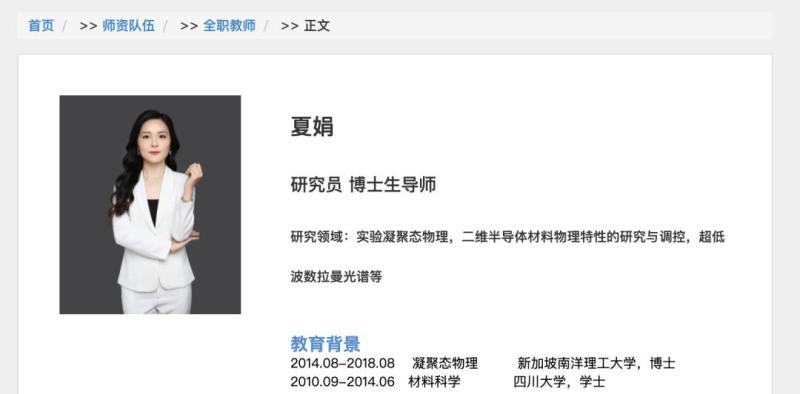Click the date range 2010.09-2014.06

click(x=342, y=382)
